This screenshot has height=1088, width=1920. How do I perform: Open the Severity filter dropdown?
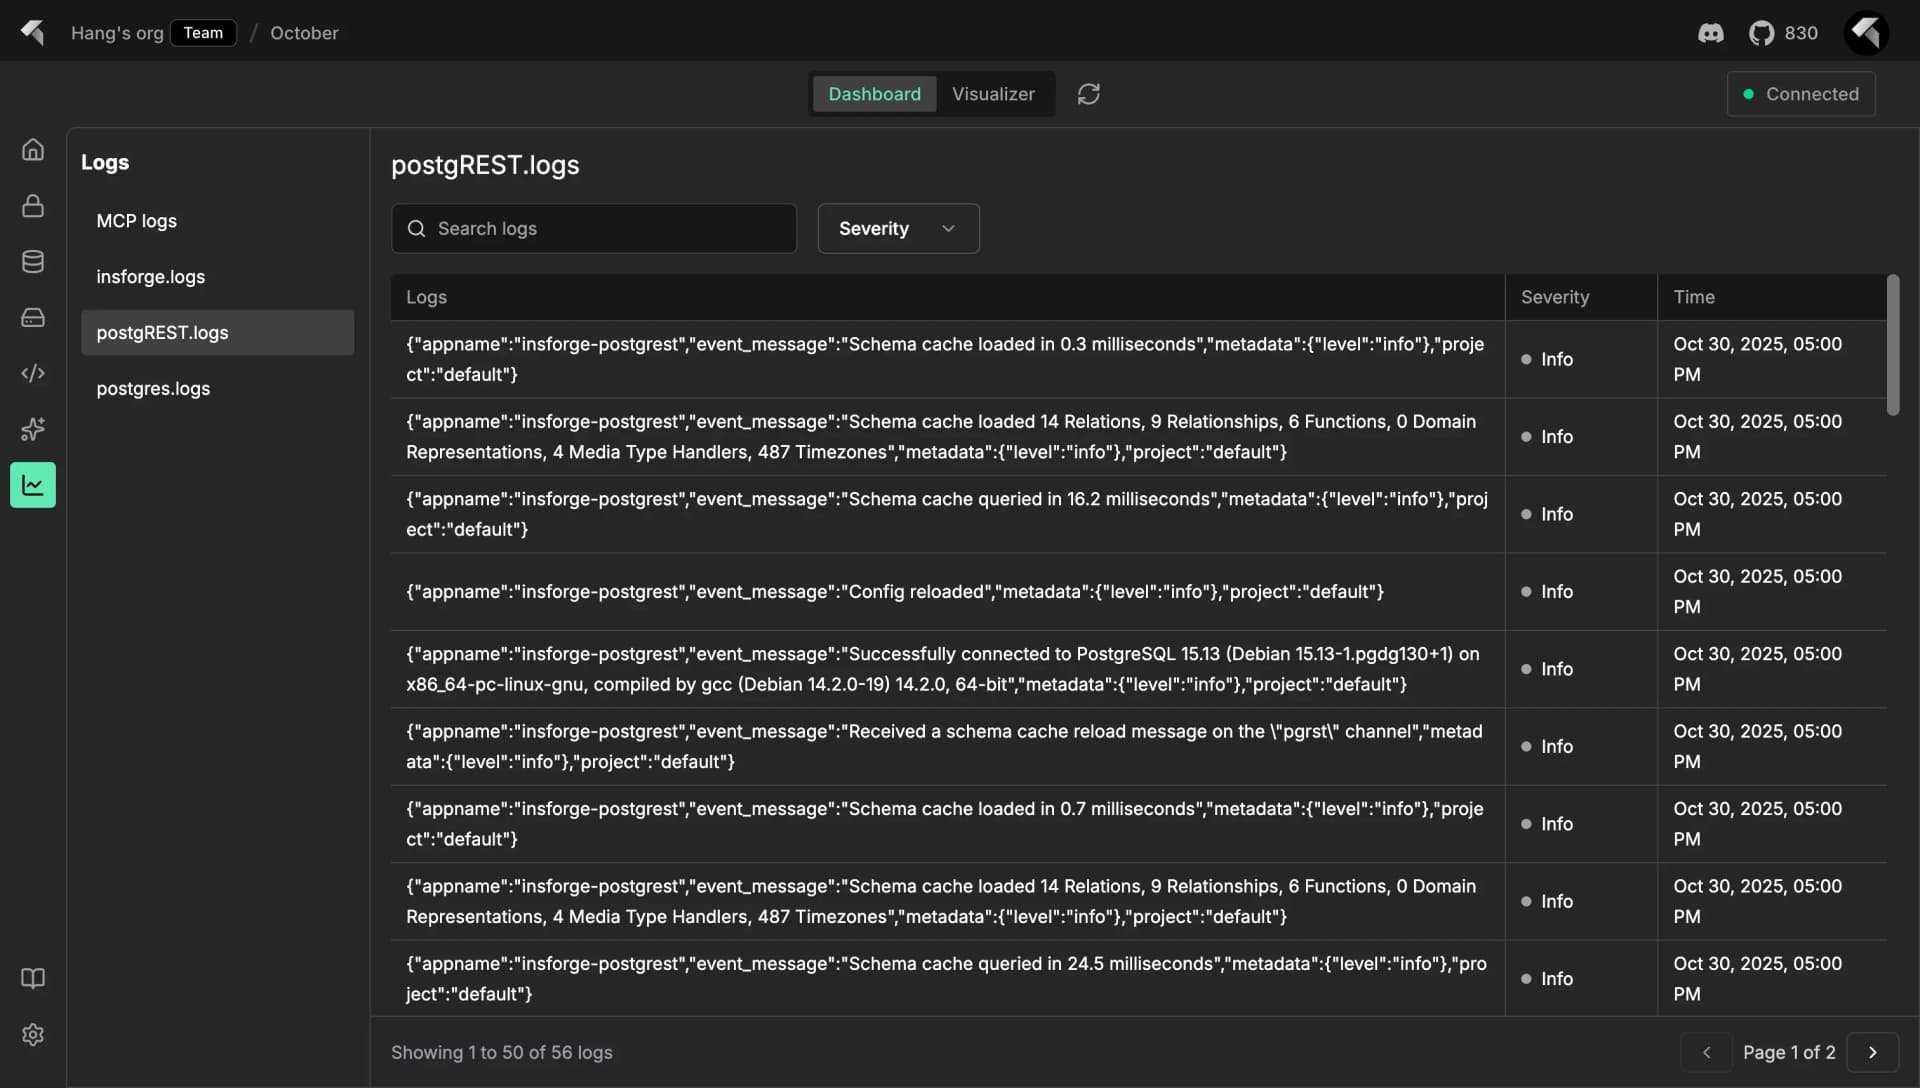click(x=897, y=228)
